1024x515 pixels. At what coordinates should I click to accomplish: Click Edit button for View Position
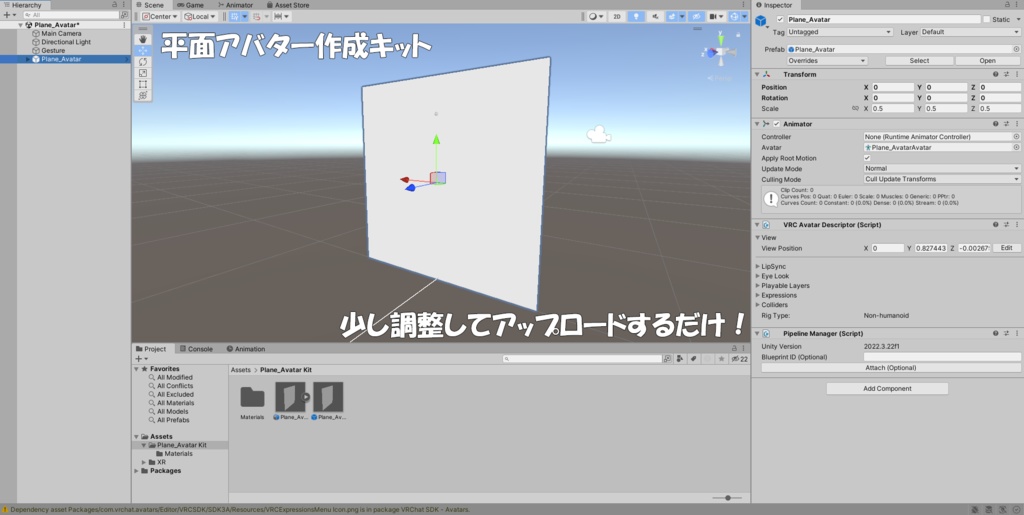pyautogui.click(x=1006, y=248)
